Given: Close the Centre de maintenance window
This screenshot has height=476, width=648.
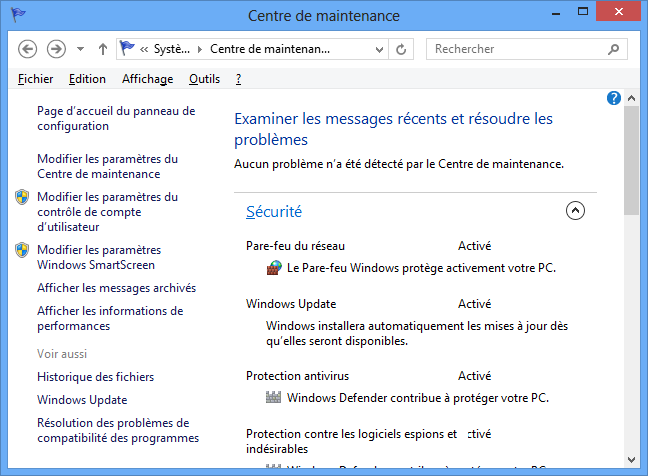Looking at the screenshot, I should coord(618,12).
